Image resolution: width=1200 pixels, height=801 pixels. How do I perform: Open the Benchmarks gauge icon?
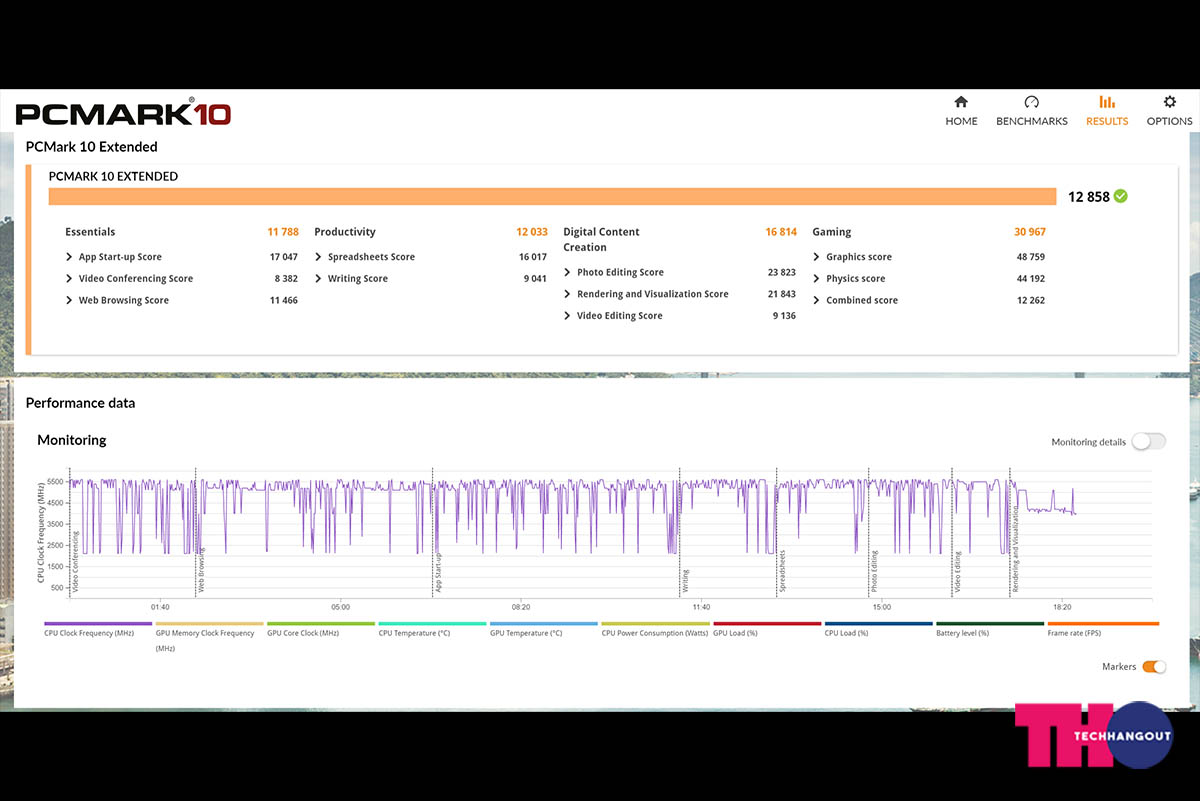1032,102
